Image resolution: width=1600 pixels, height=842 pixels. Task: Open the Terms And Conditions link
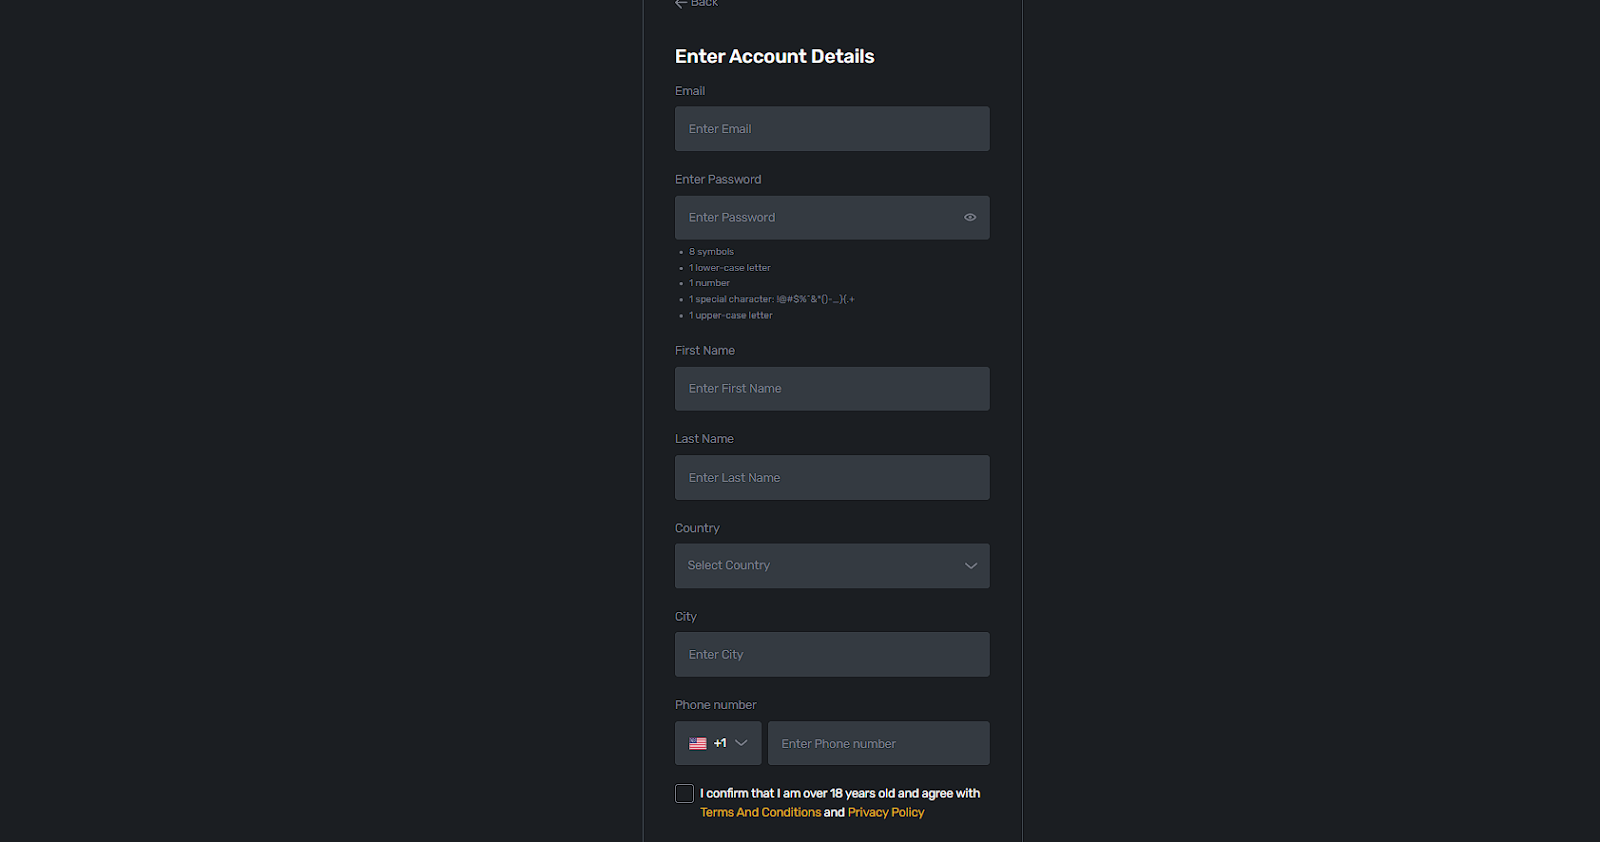coord(760,812)
